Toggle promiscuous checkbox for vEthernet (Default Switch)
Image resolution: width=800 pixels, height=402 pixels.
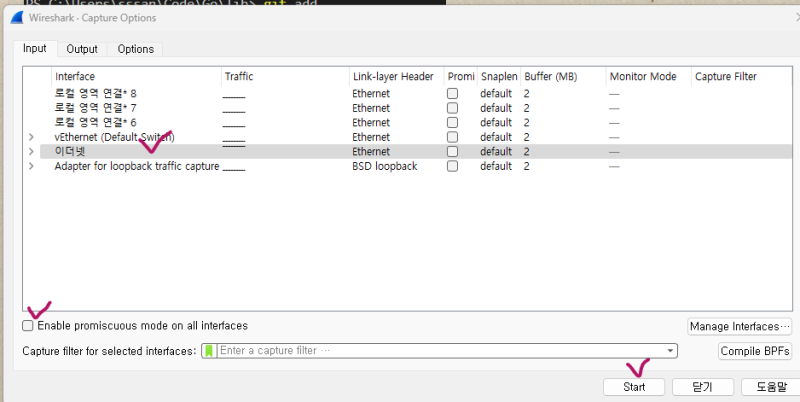453,137
